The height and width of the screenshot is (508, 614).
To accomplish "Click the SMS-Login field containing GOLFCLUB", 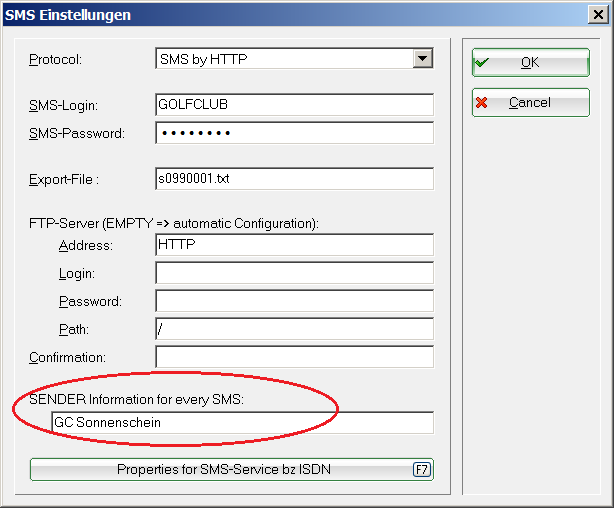I will pyautogui.click(x=294, y=105).
